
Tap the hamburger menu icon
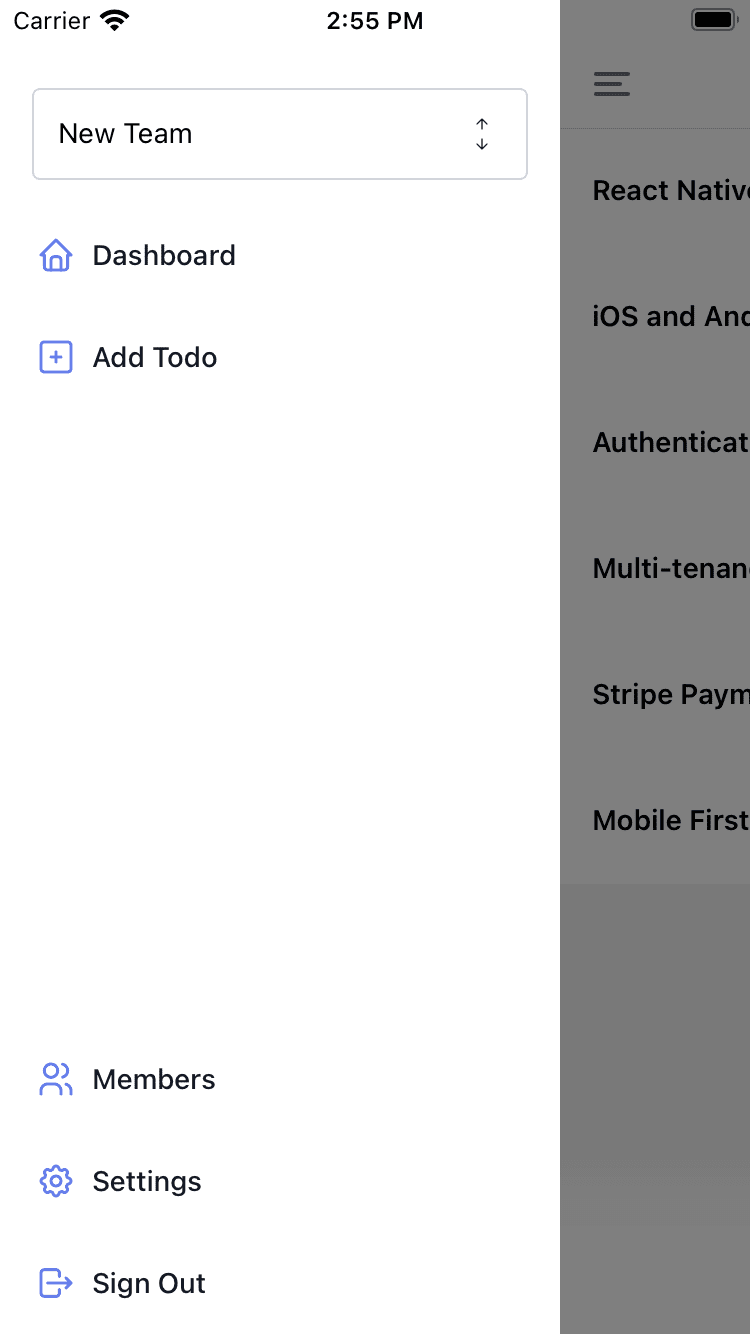(611, 84)
